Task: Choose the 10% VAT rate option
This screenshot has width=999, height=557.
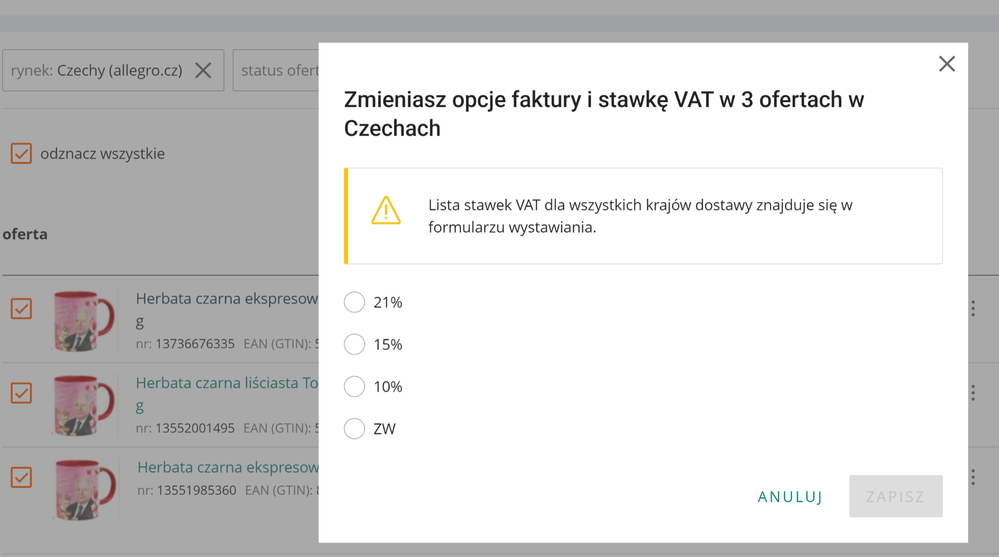Action: coord(355,386)
